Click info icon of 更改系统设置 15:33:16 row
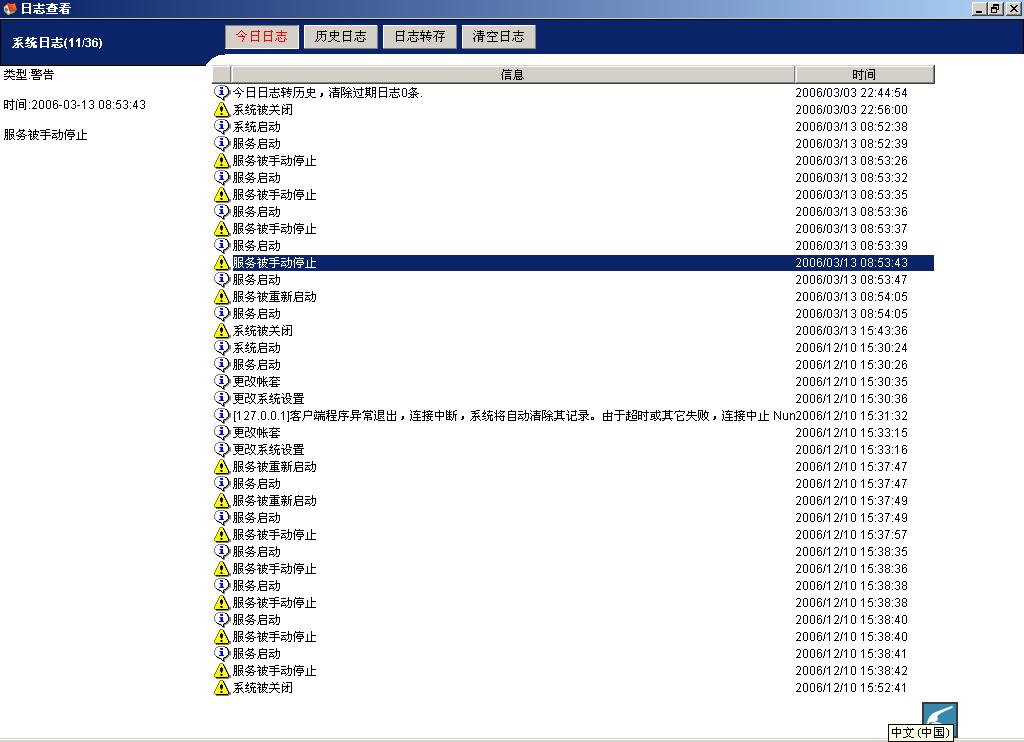Image resolution: width=1024 pixels, height=742 pixels. 222,449
